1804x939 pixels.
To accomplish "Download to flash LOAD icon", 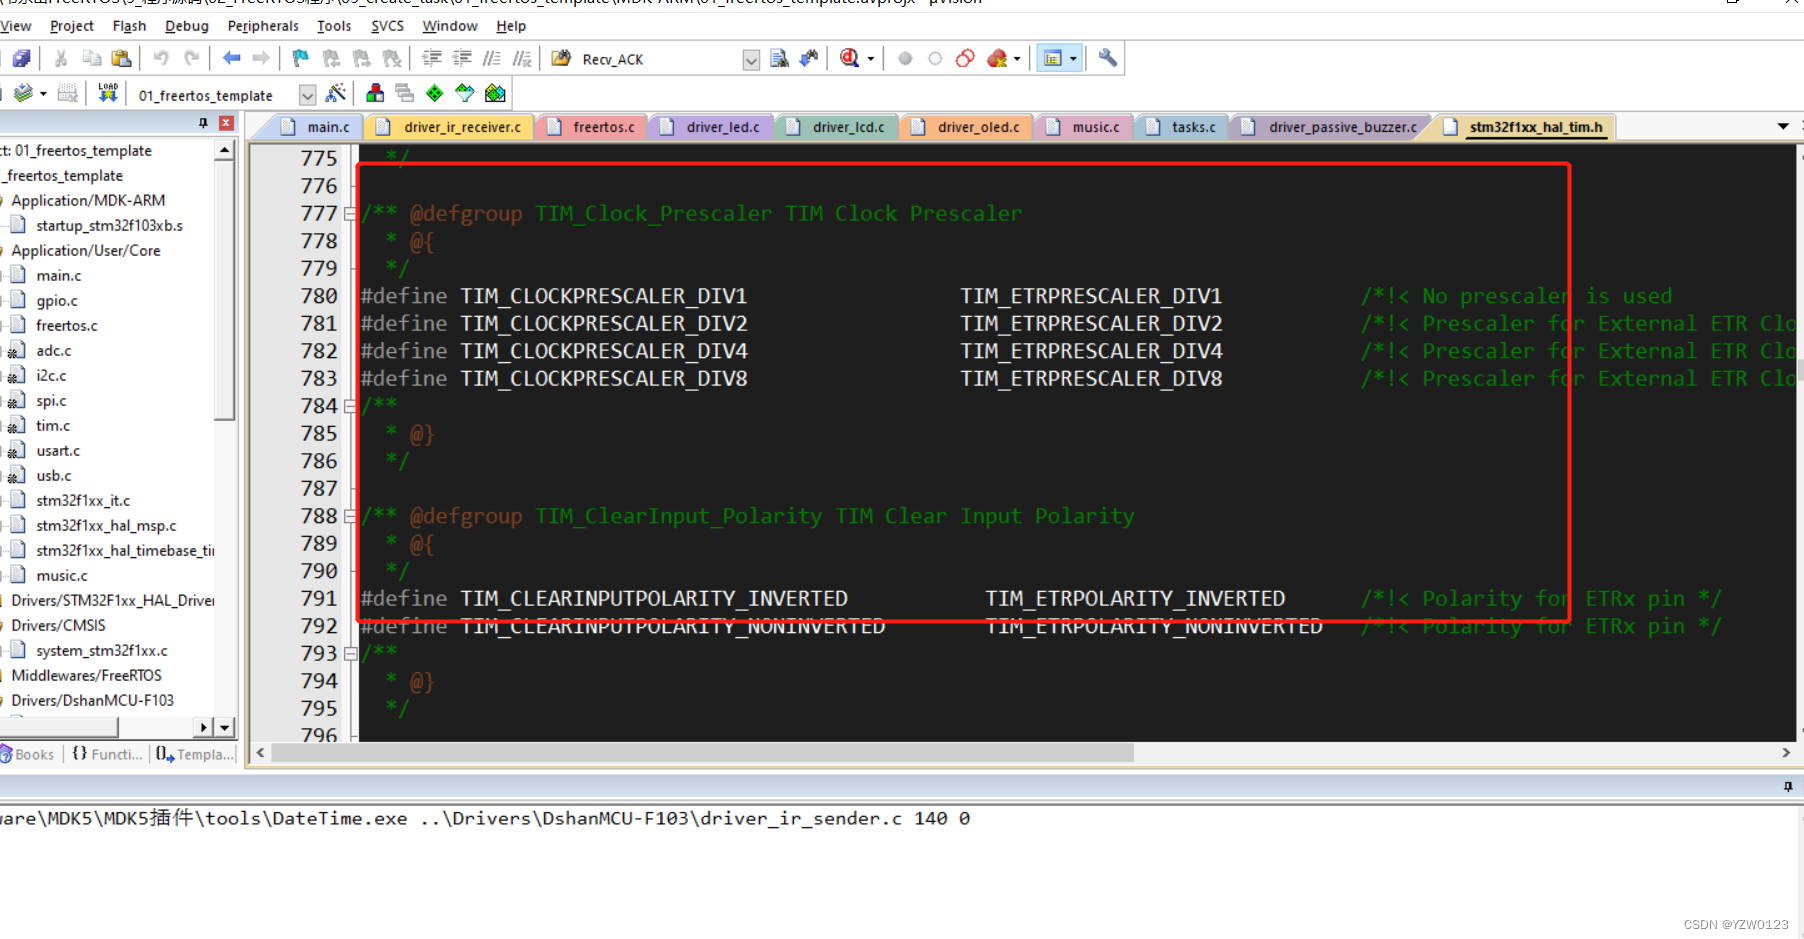I will click(108, 94).
